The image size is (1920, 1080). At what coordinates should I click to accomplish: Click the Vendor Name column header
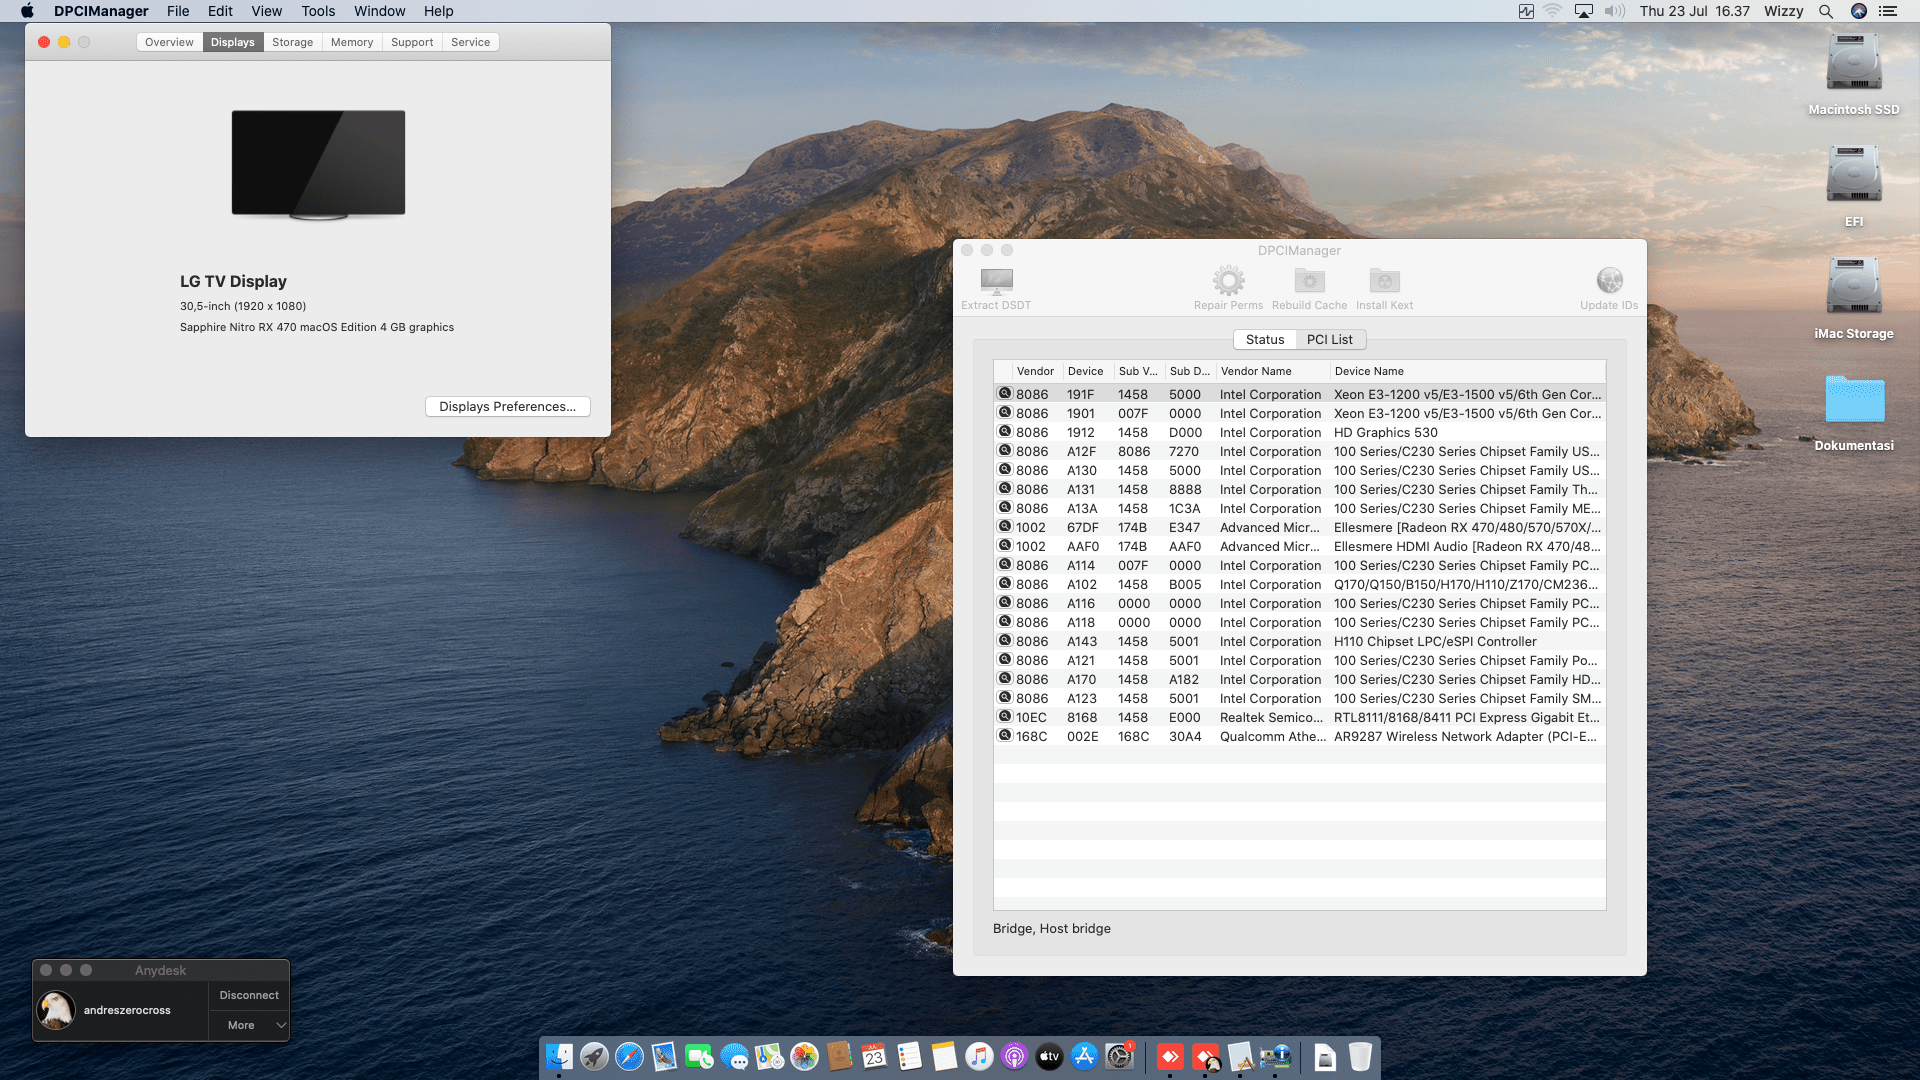1272,371
